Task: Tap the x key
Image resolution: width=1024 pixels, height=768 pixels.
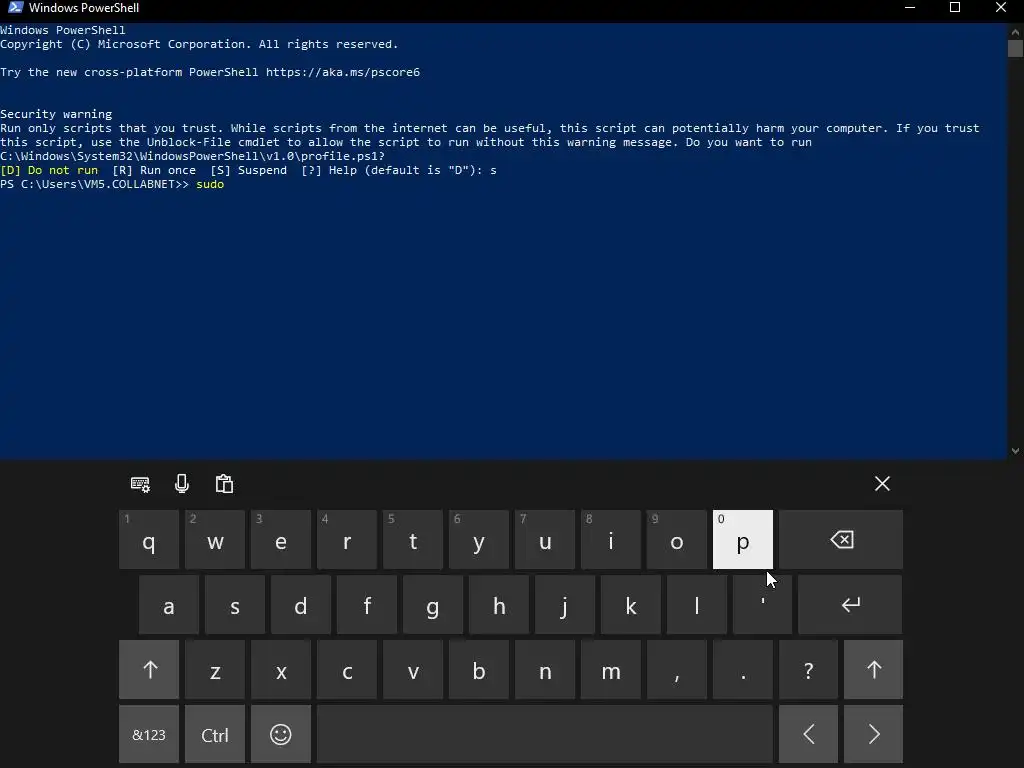Action: 281,669
